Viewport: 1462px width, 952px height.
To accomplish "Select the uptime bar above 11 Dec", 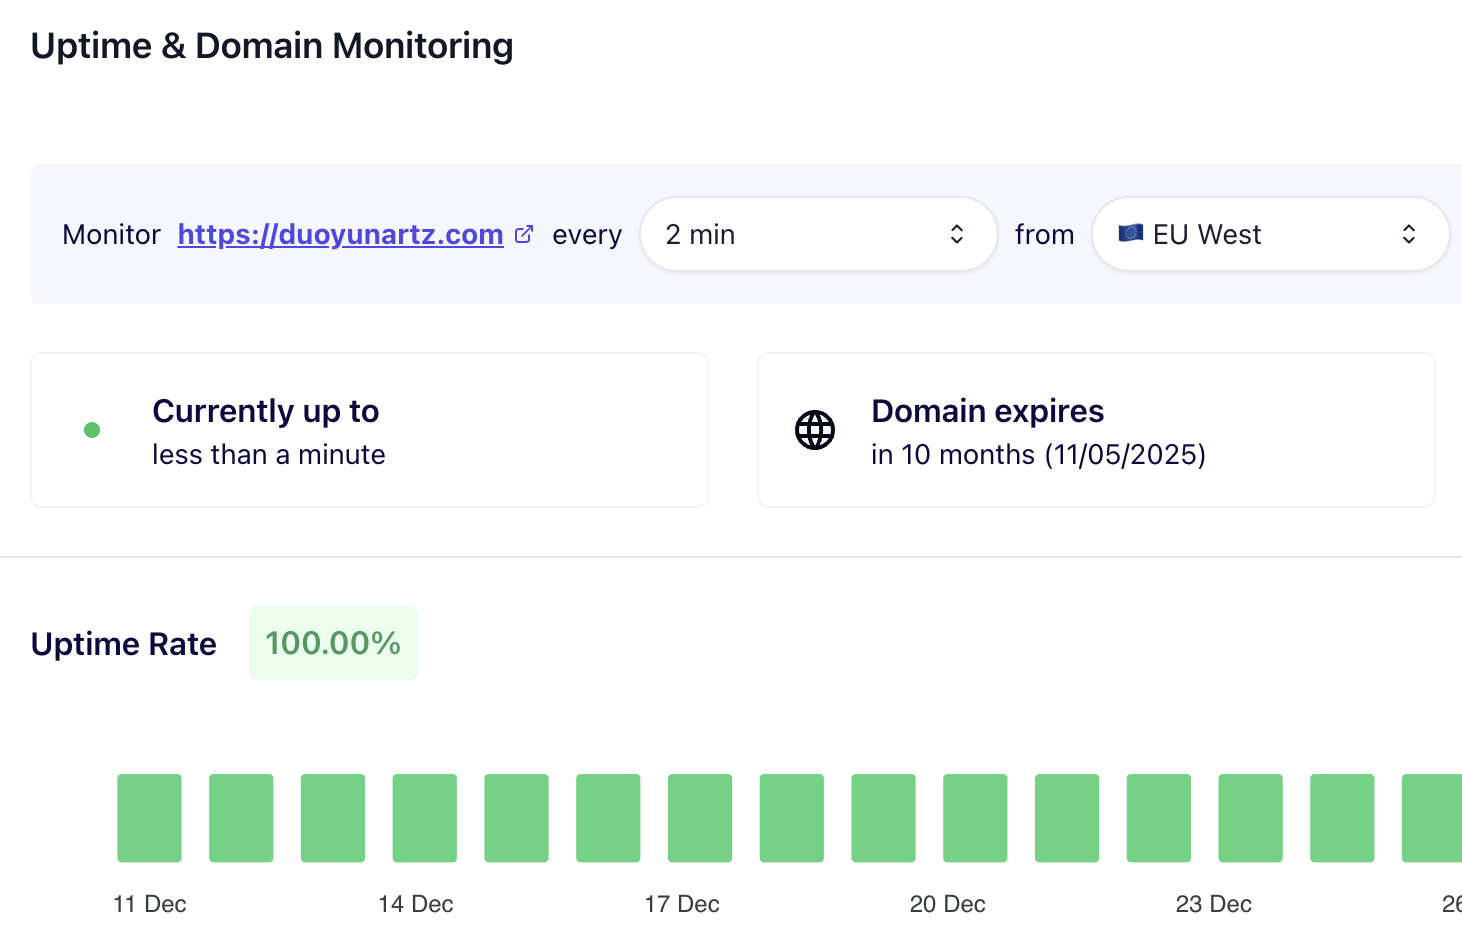I will (149, 818).
